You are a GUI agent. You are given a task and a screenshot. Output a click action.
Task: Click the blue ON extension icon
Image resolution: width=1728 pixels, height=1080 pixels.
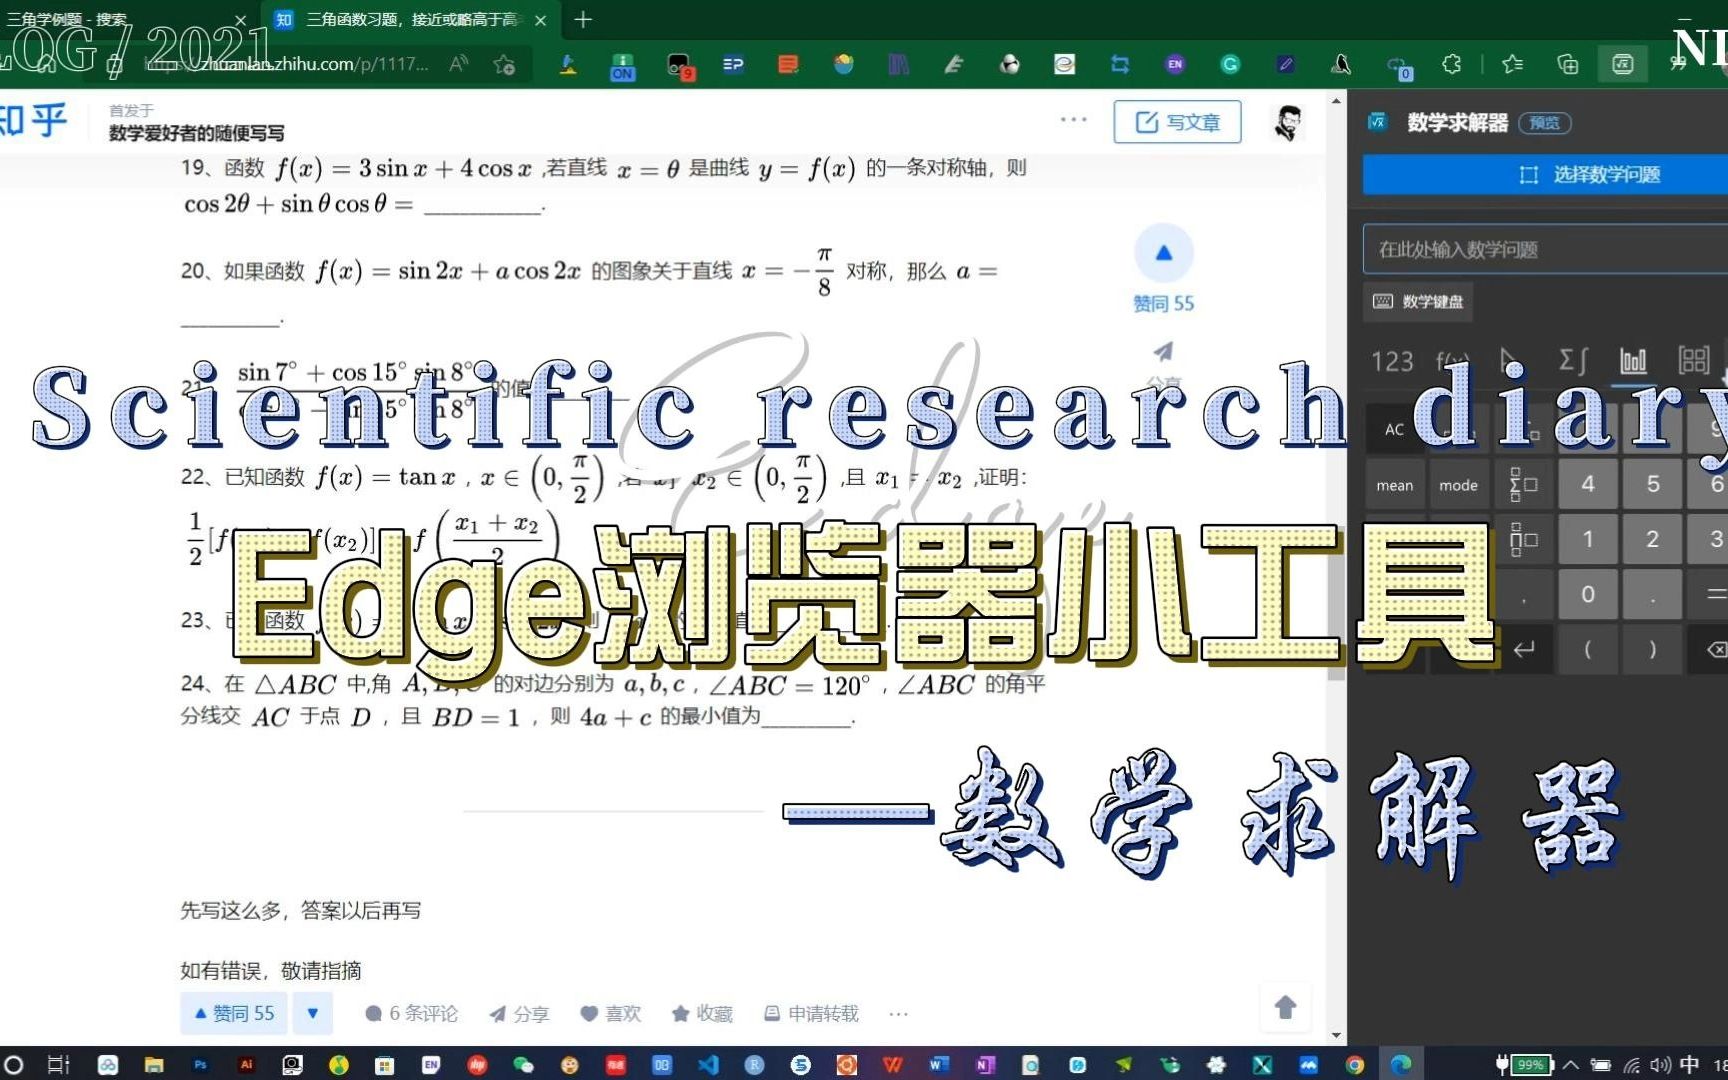(x=622, y=67)
